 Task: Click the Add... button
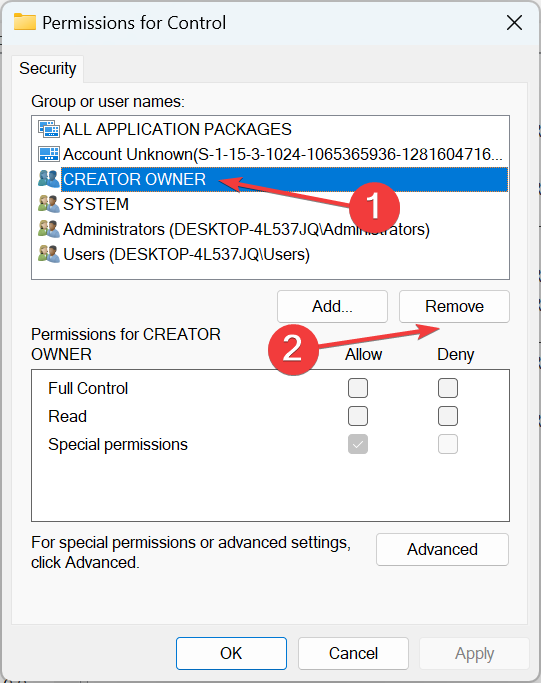(x=332, y=307)
